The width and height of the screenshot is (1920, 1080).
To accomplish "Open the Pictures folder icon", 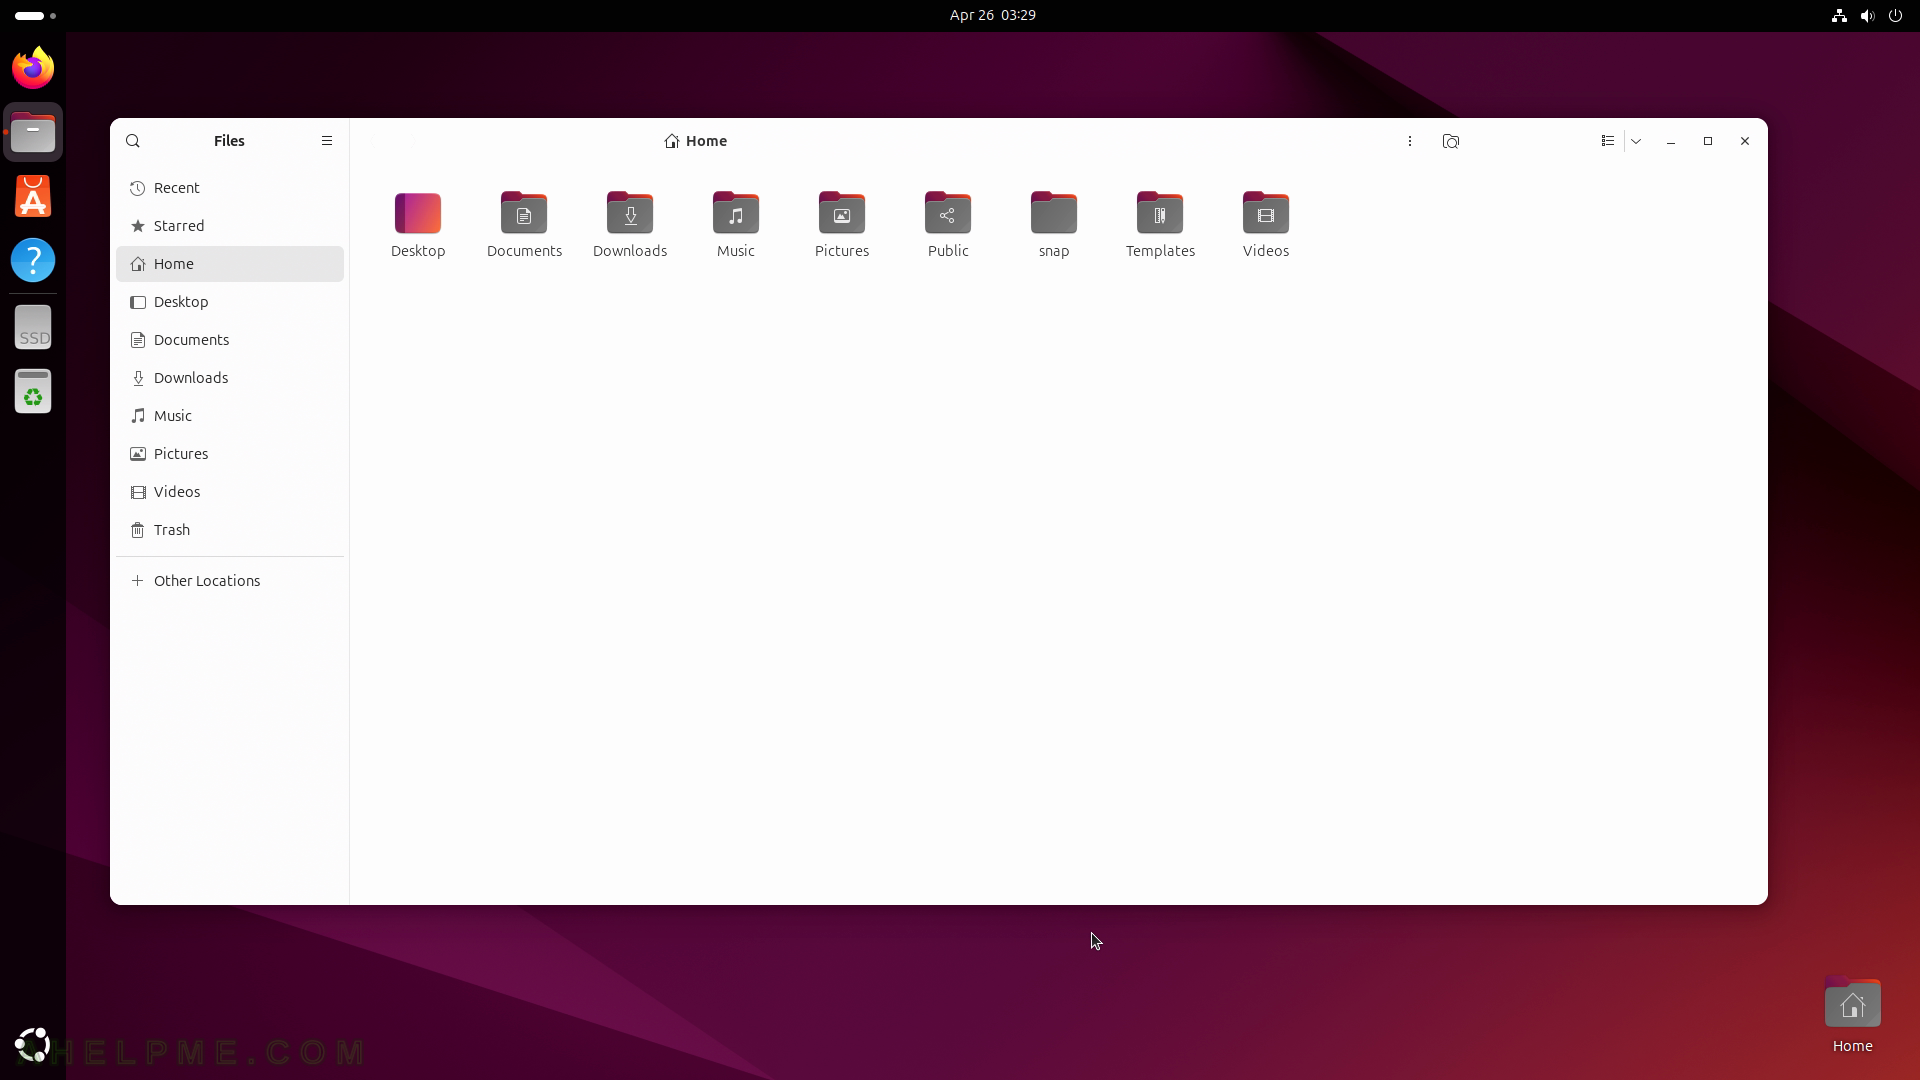I will coord(842,213).
